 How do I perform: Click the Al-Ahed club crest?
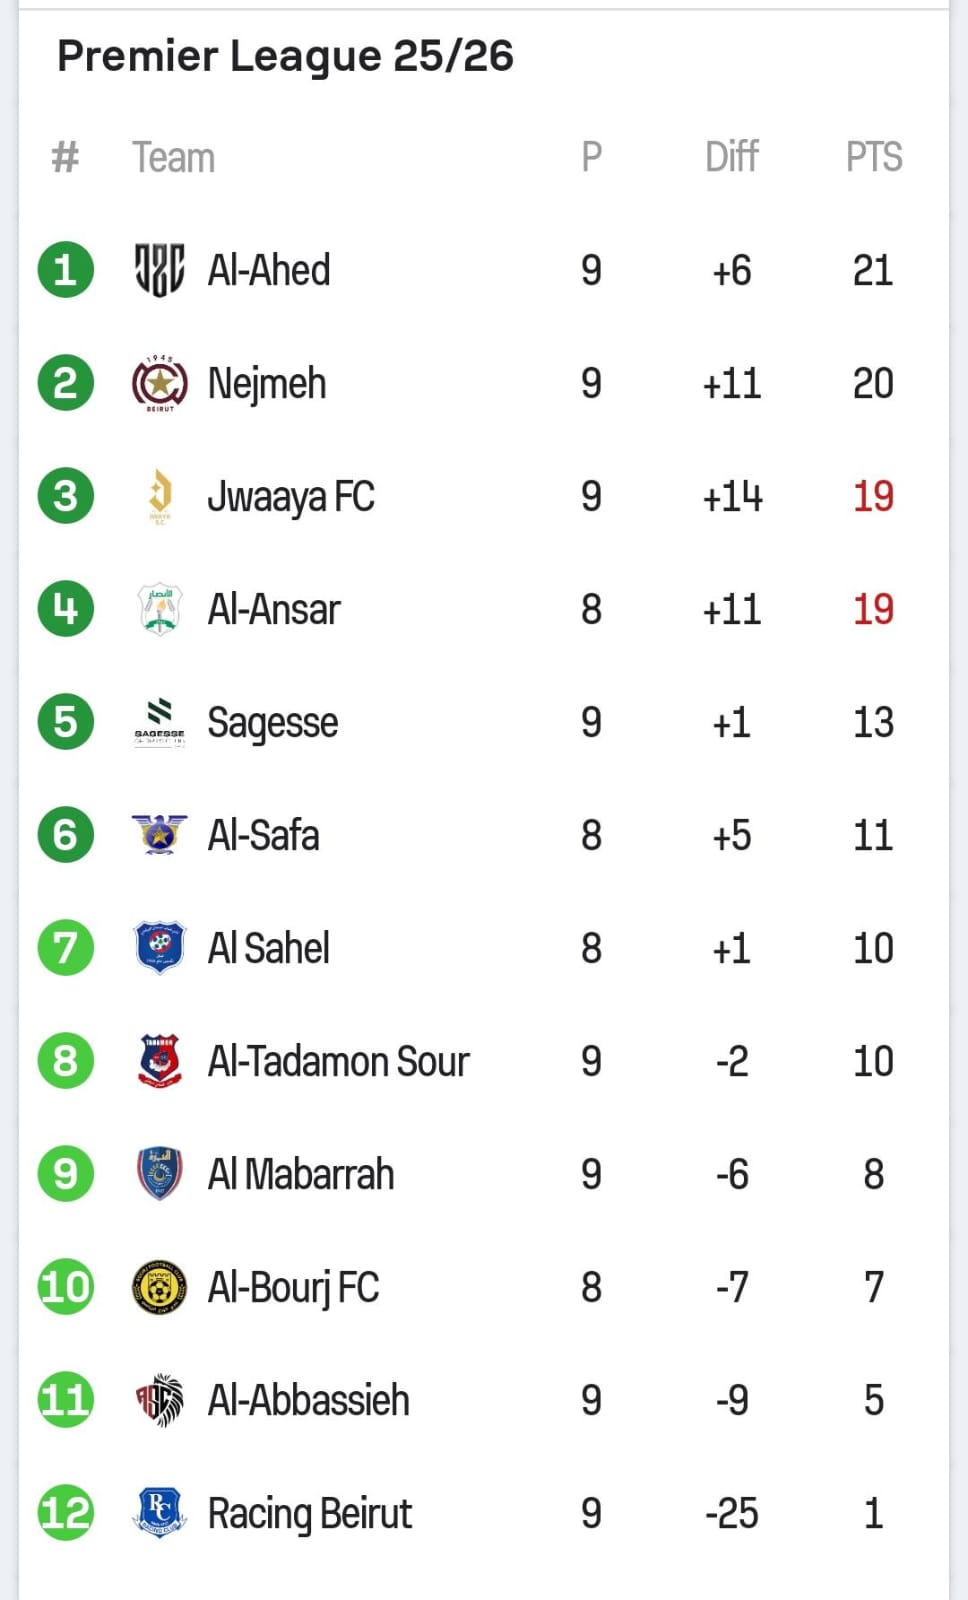[160, 270]
